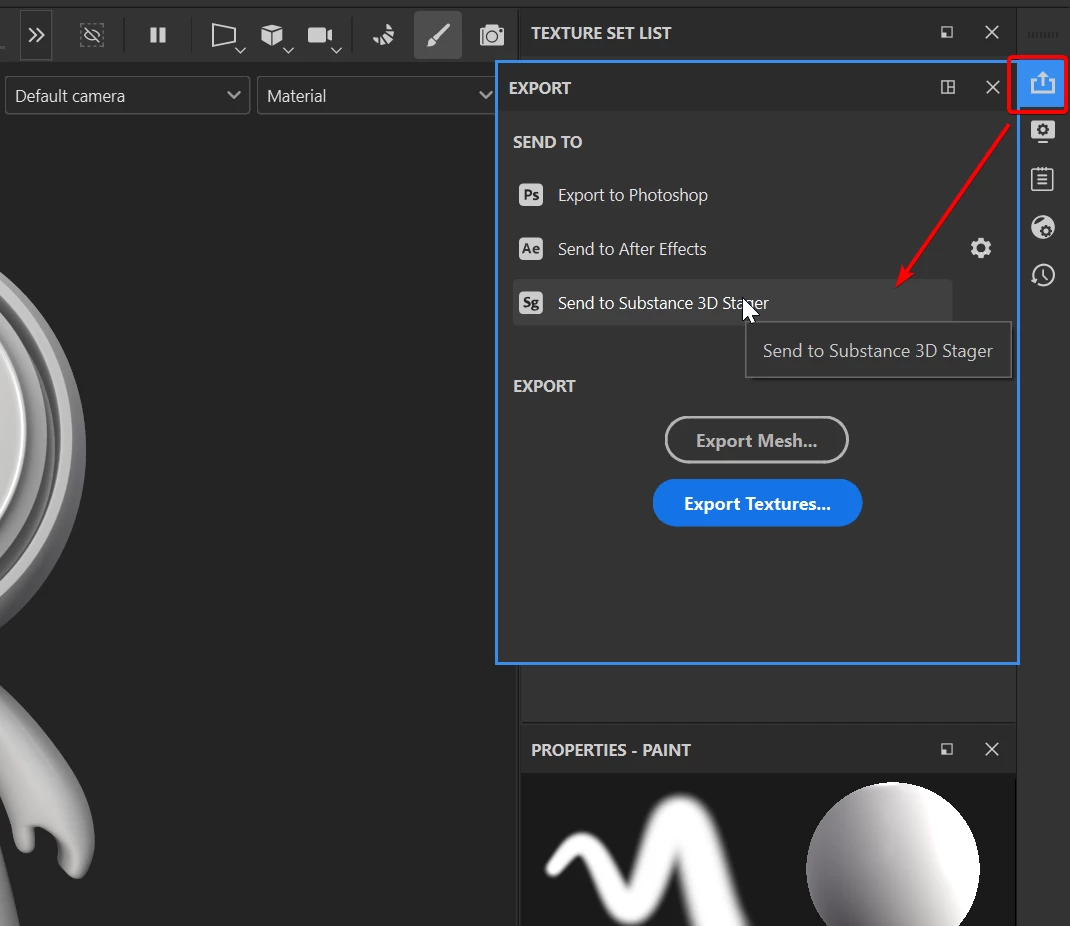Viewport: 1070px width, 926px height.
Task: Click the Photoshop Ps icon
Action: pos(531,195)
